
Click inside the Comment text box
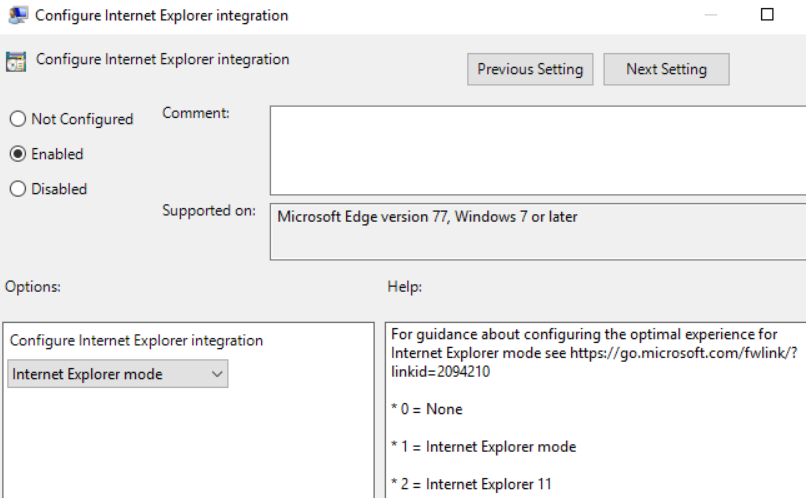coord(538,151)
